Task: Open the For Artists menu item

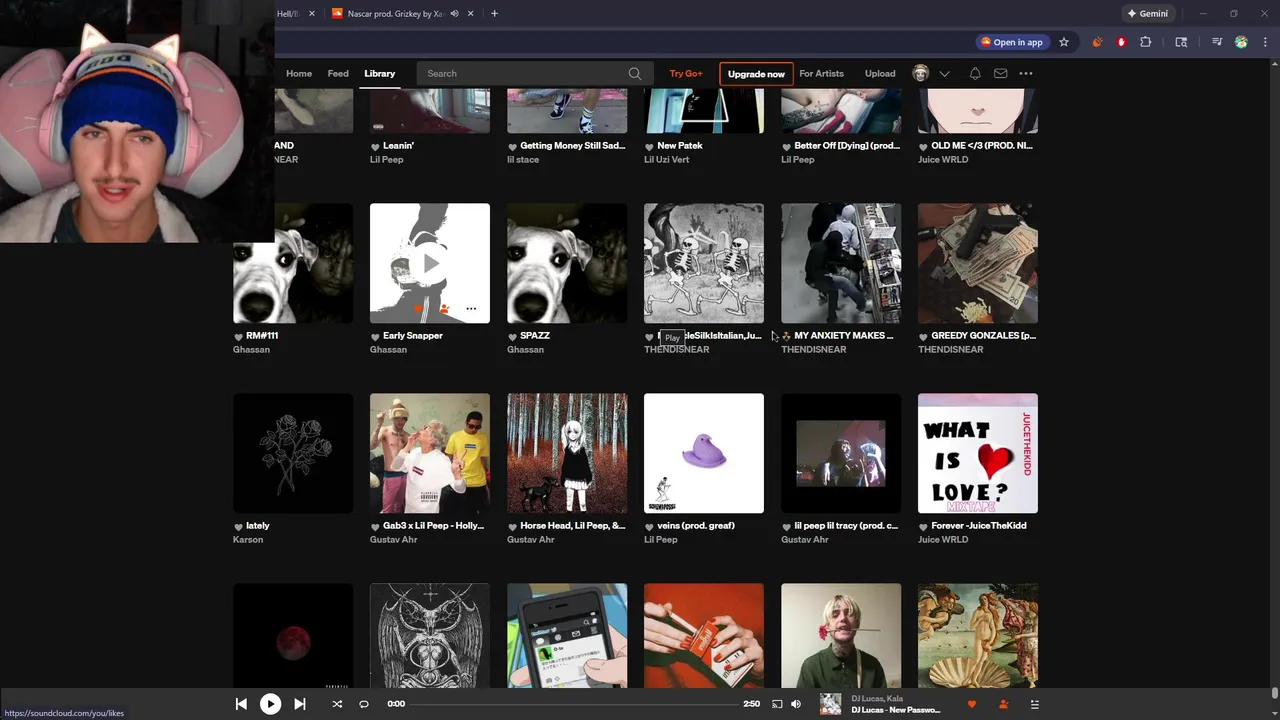Action: click(x=821, y=73)
